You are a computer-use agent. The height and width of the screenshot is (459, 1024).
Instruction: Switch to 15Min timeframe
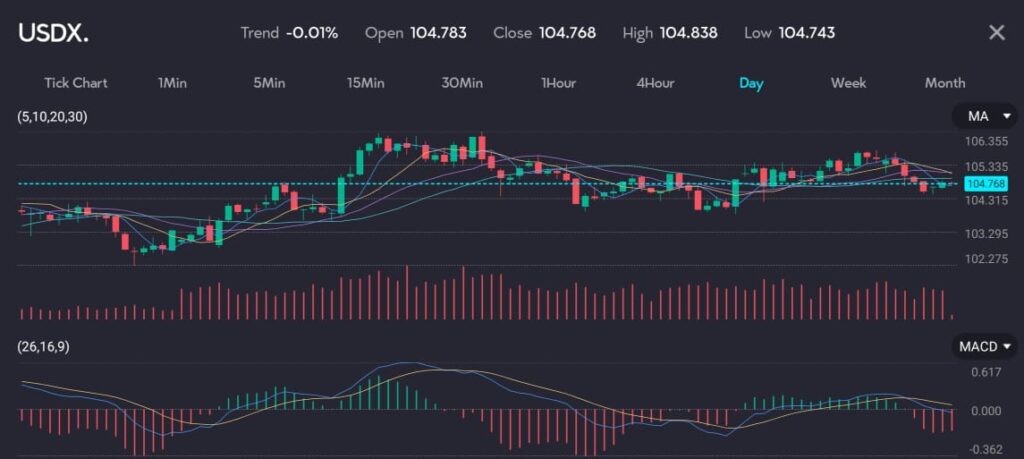(365, 83)
